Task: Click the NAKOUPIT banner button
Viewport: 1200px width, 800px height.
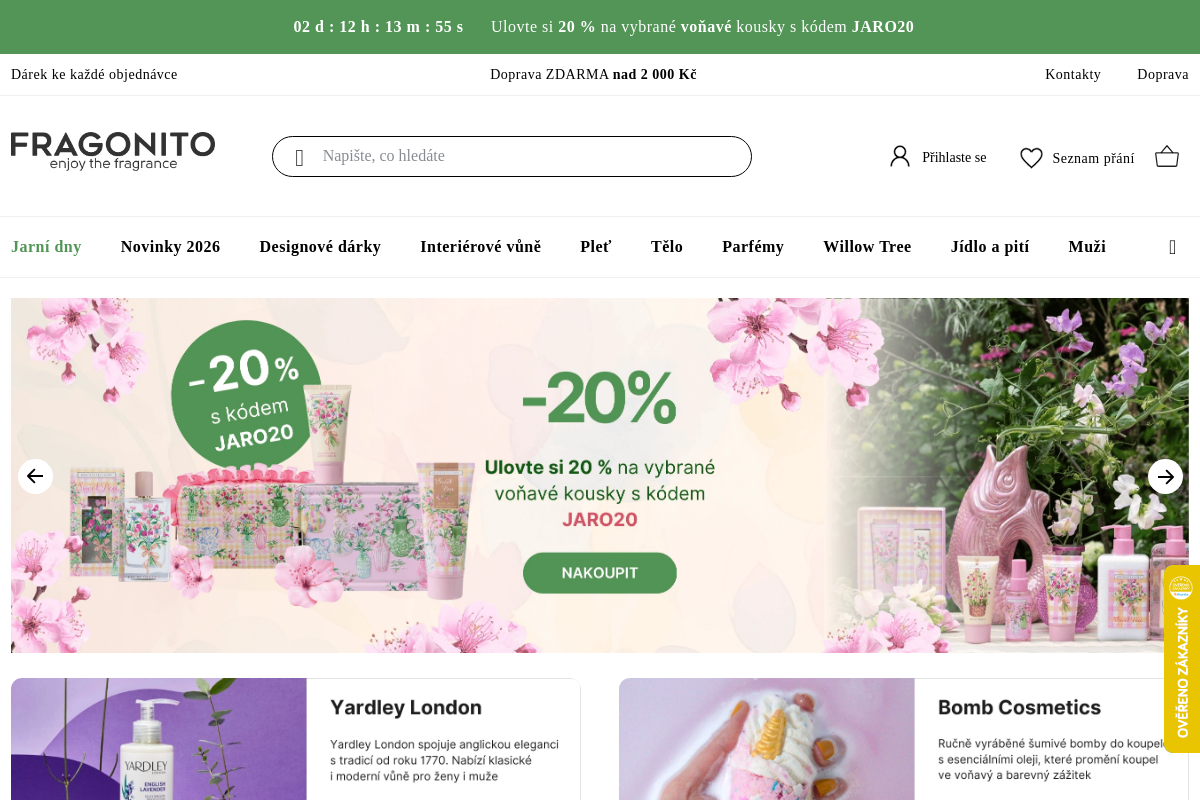Action: [600, 573]
